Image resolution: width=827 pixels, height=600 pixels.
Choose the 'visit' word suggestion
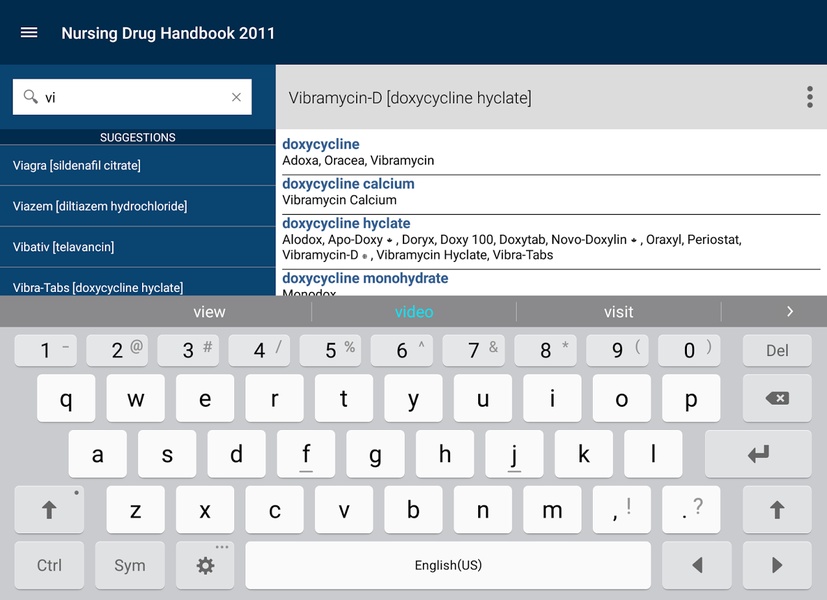pos(619,312)
